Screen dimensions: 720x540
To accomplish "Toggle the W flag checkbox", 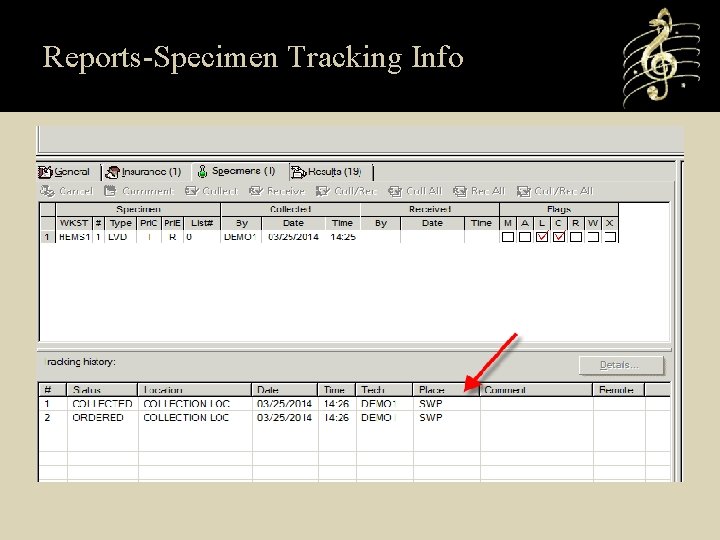I will (593, 237).
